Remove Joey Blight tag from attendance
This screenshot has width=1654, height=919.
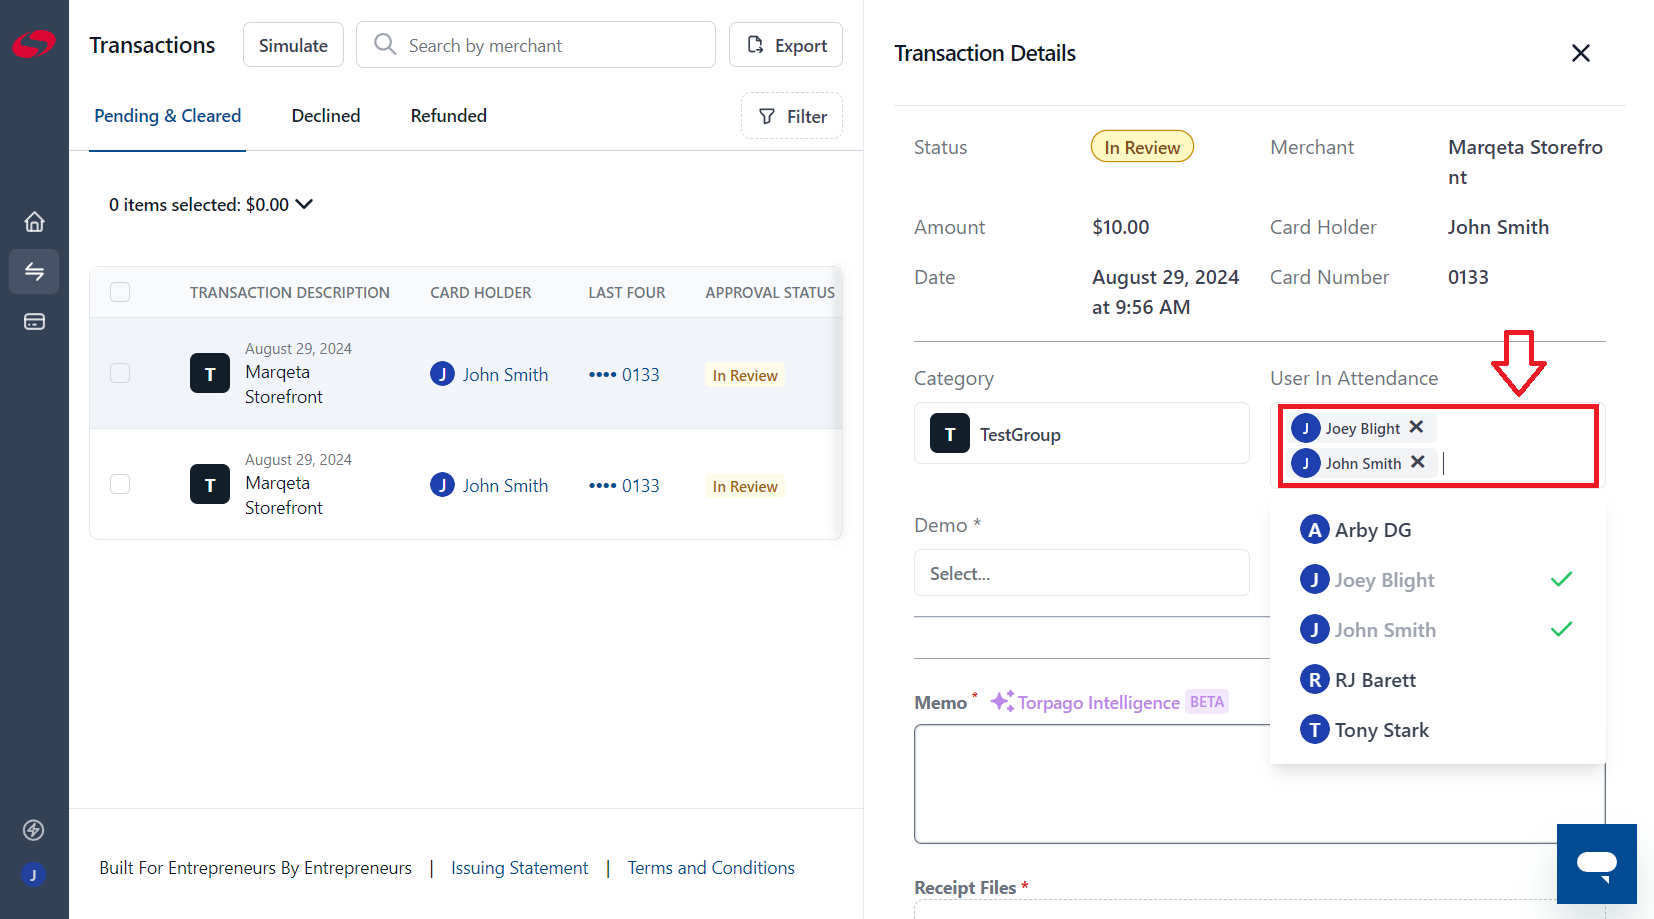[x=1416, y=427]
